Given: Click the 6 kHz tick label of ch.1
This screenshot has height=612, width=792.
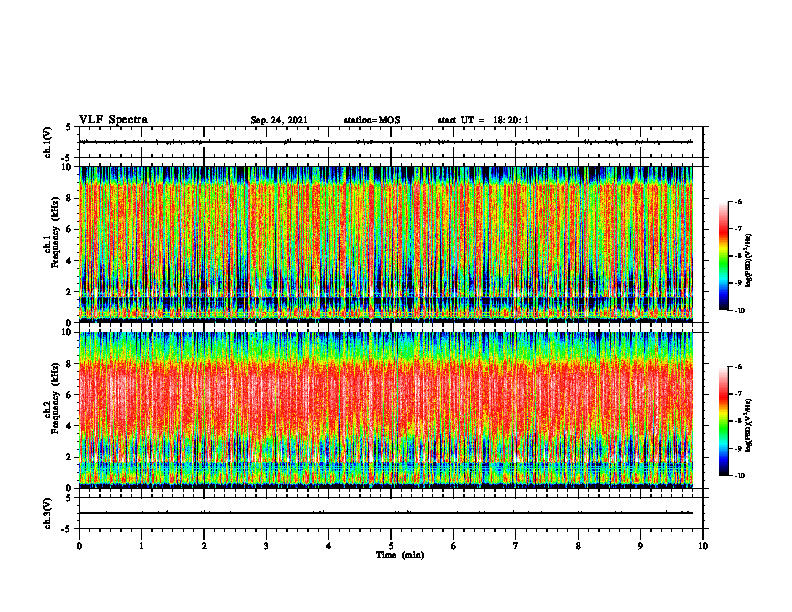Looking at the screenshot, I should point(71,229).
